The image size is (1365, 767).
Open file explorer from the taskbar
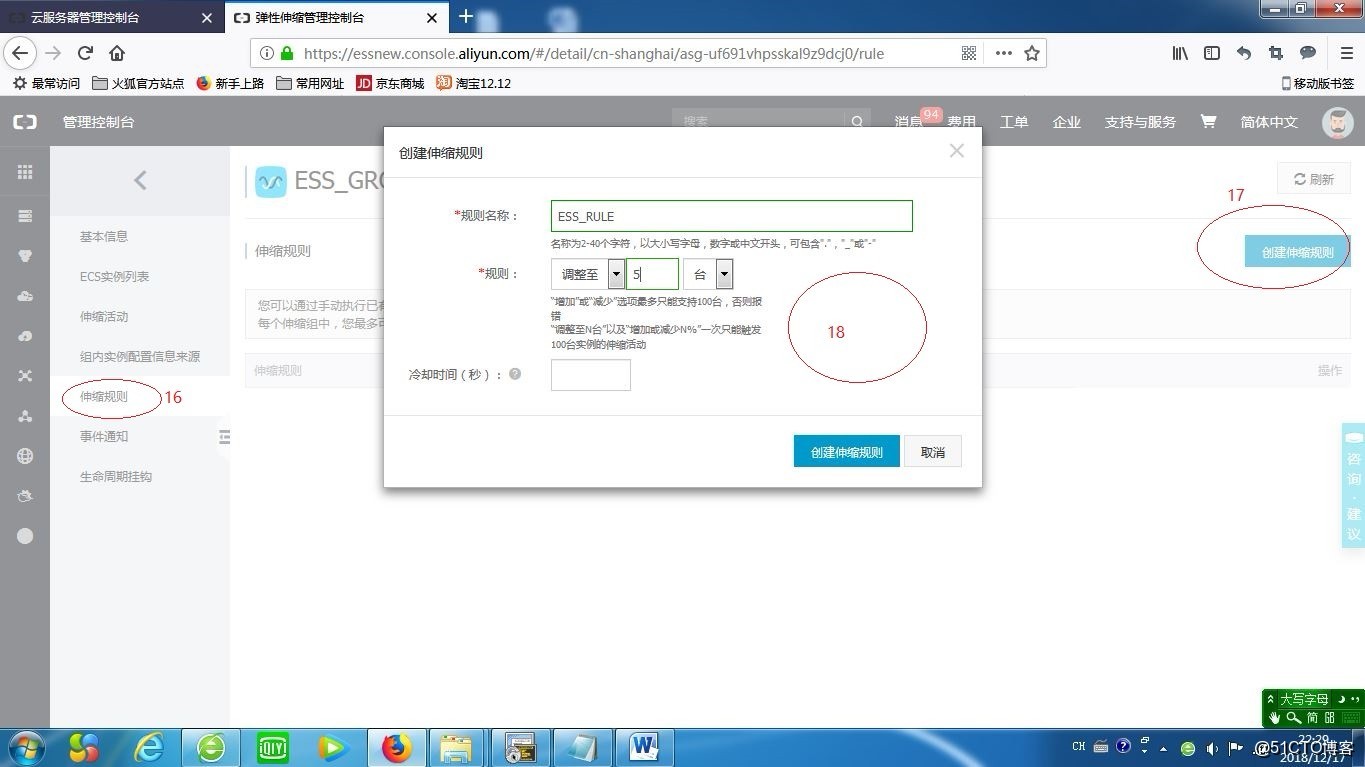456,747
